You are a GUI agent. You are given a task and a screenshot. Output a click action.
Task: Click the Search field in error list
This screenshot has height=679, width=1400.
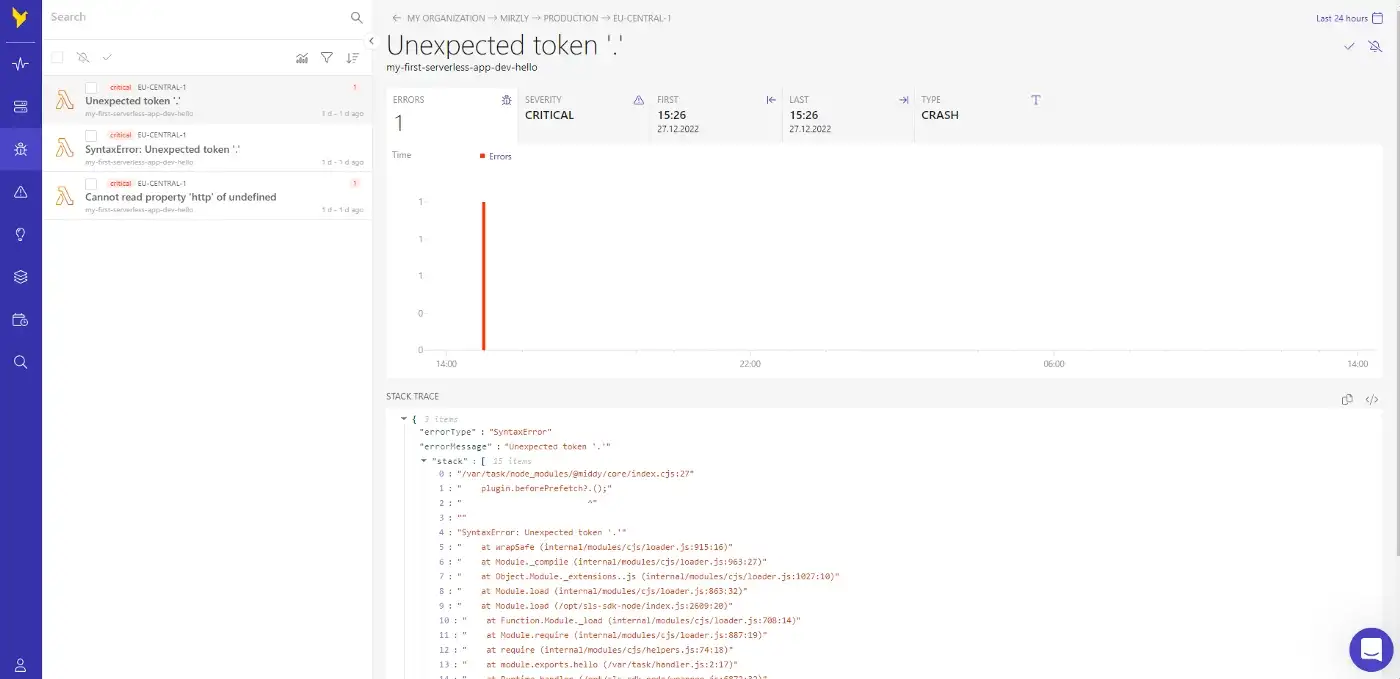(195, 17)
